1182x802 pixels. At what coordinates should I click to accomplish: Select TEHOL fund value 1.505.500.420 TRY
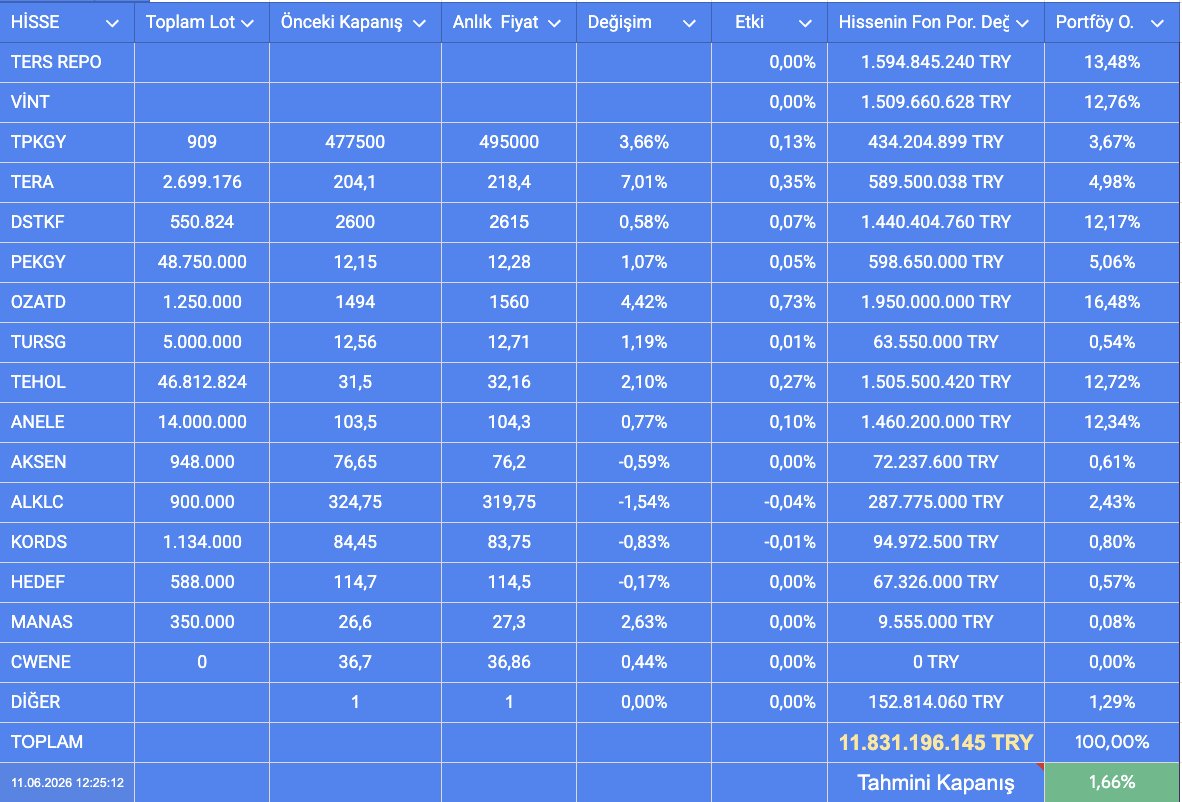click(x=935, y=381)
